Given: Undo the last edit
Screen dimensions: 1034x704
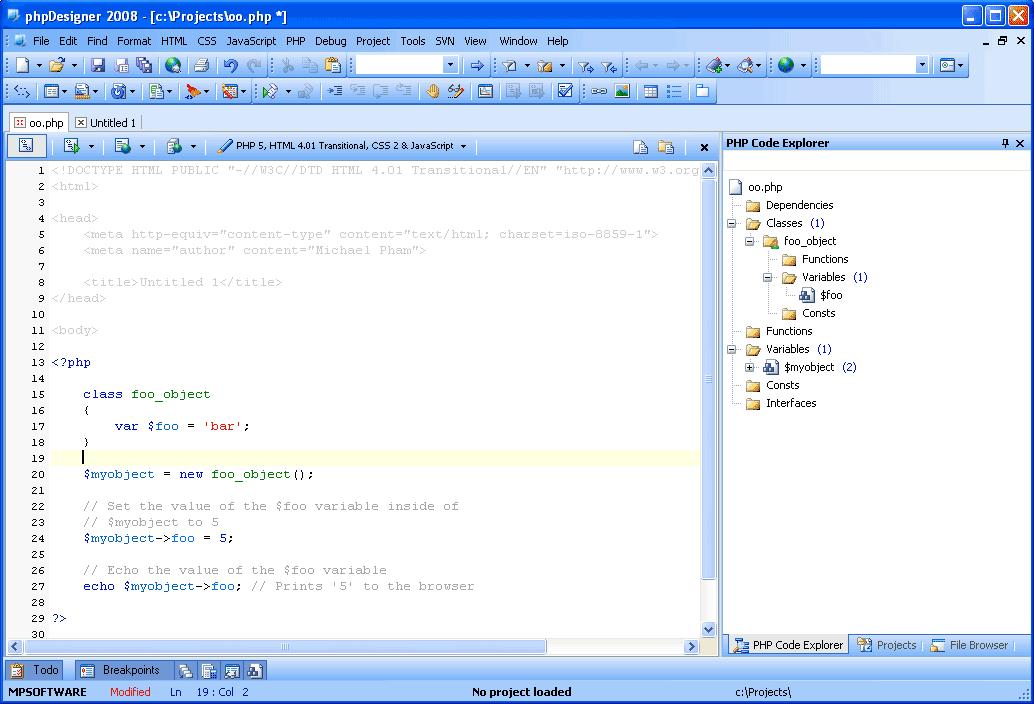Looking at the screenshot, I should click(x=230, y=65).
